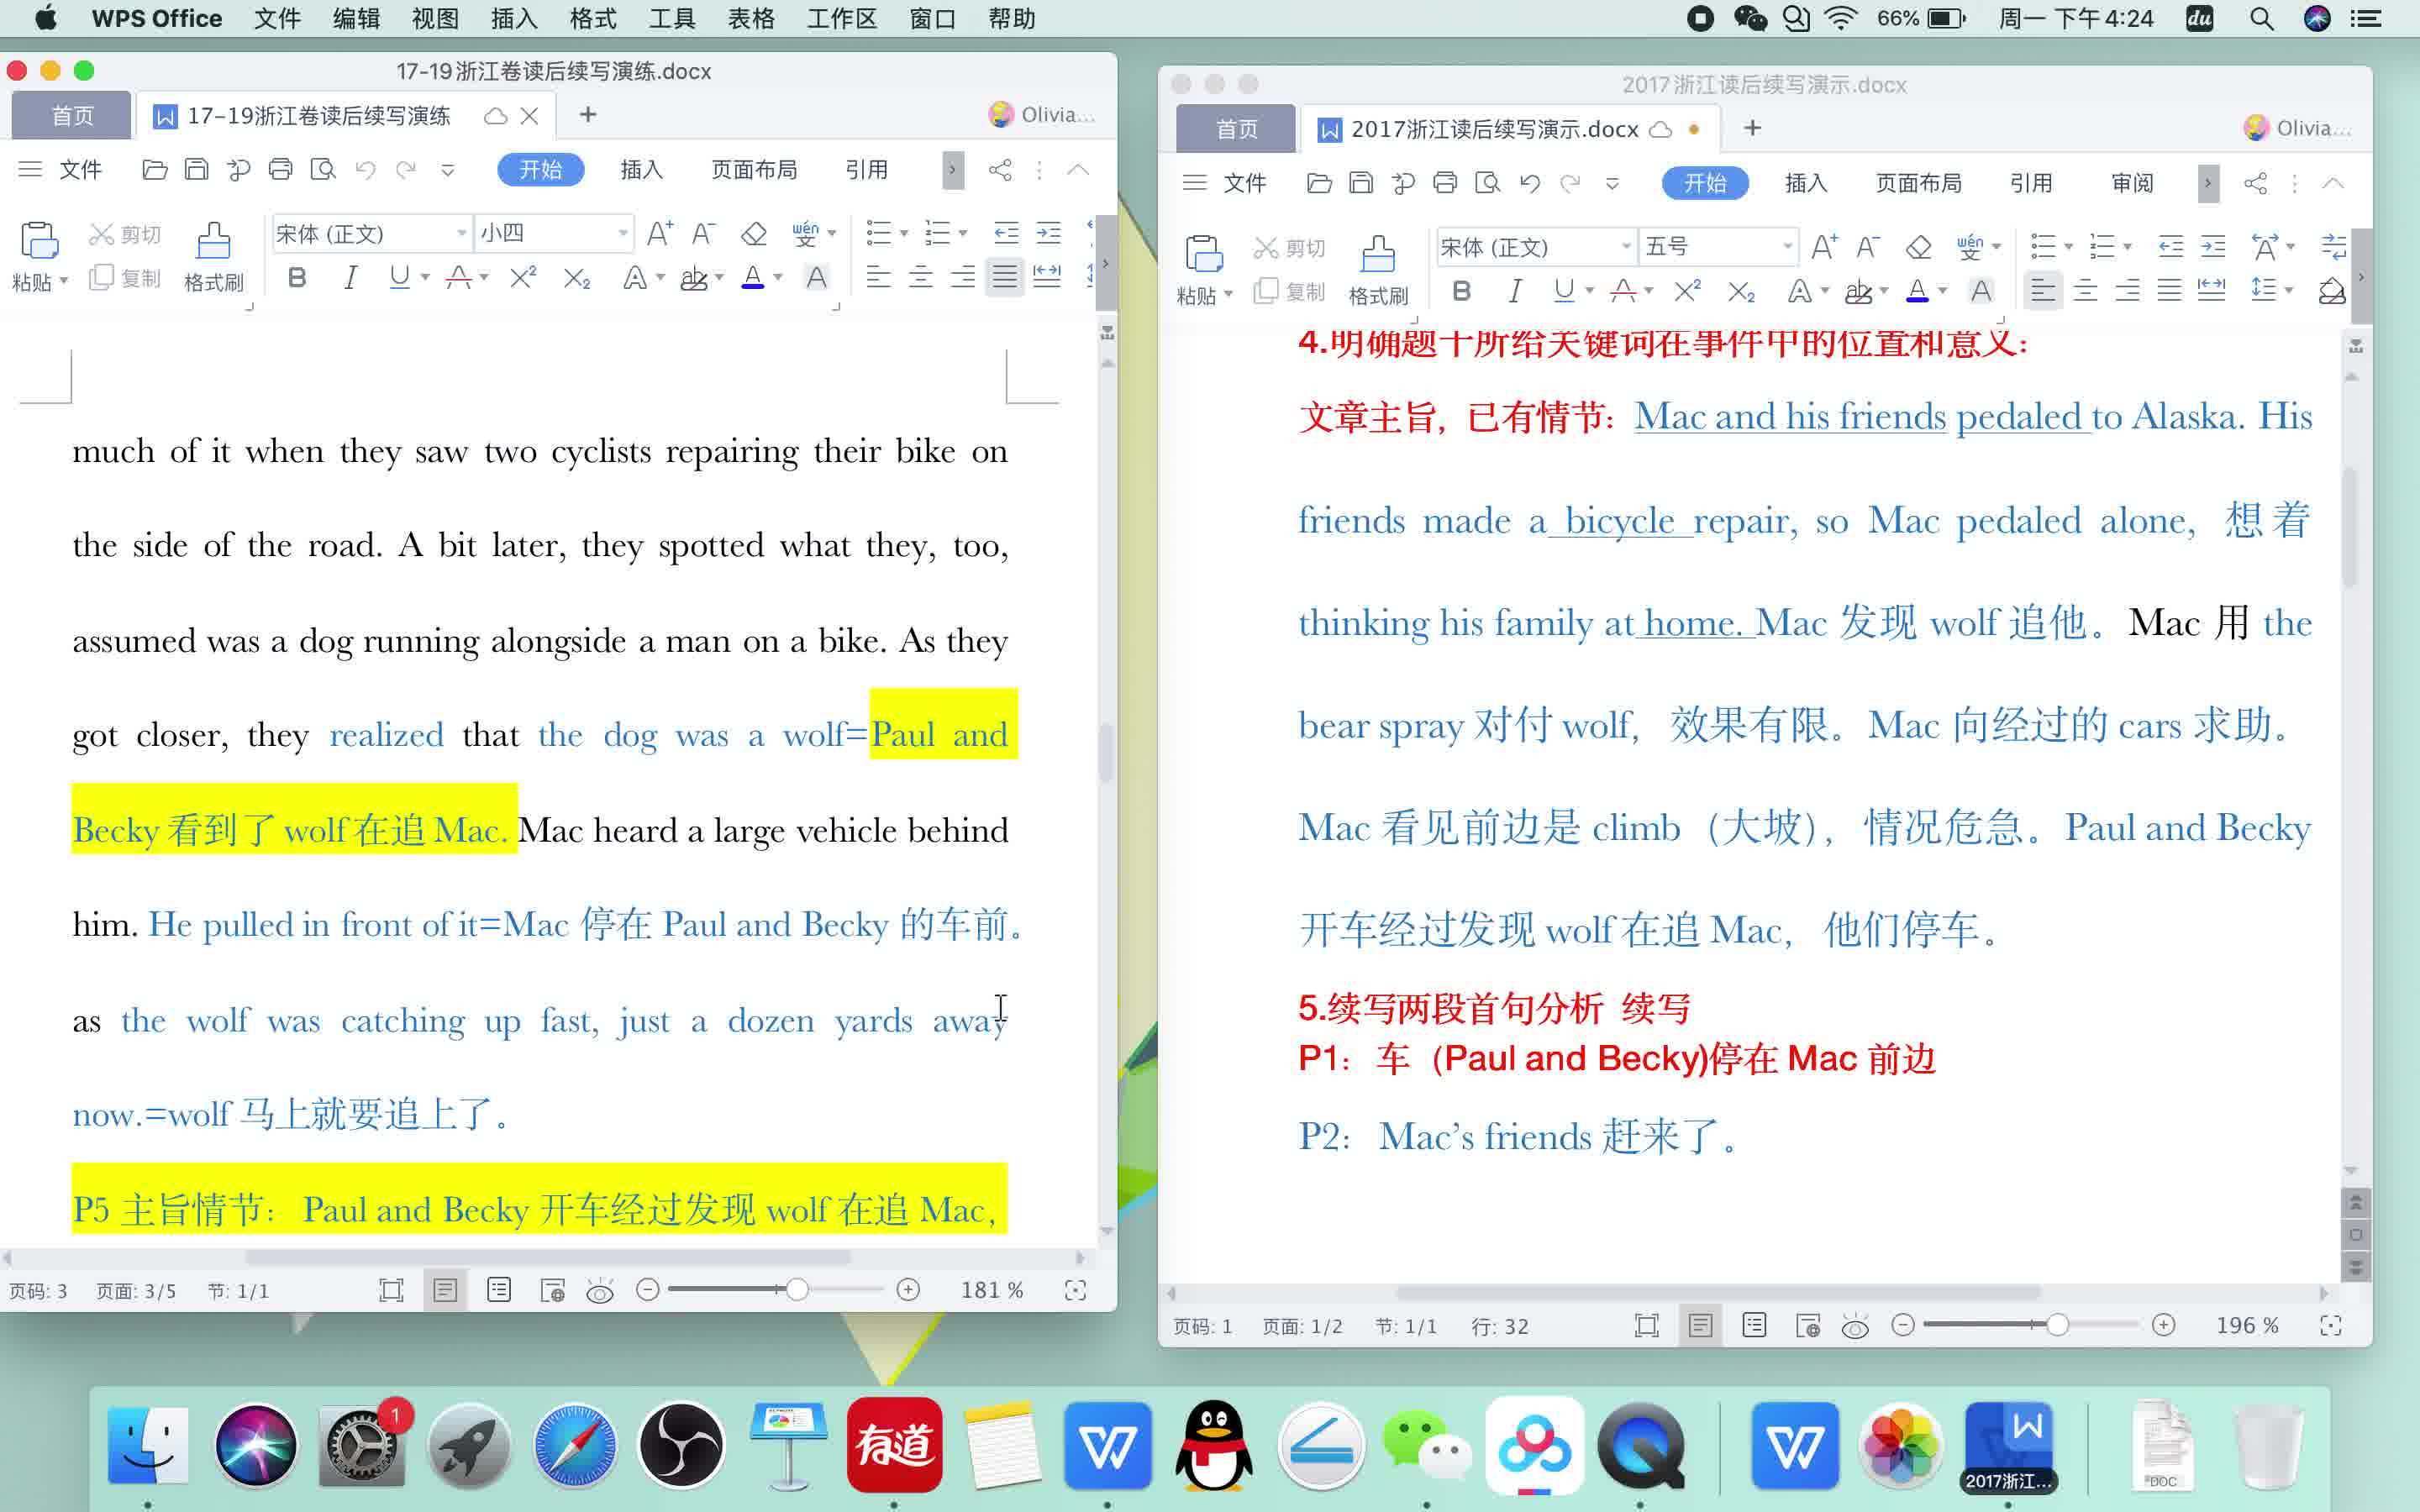Screen dimensions: 2420x1512
Task: Click the 开始 button in right ribbon
Action: (1704, 185)
